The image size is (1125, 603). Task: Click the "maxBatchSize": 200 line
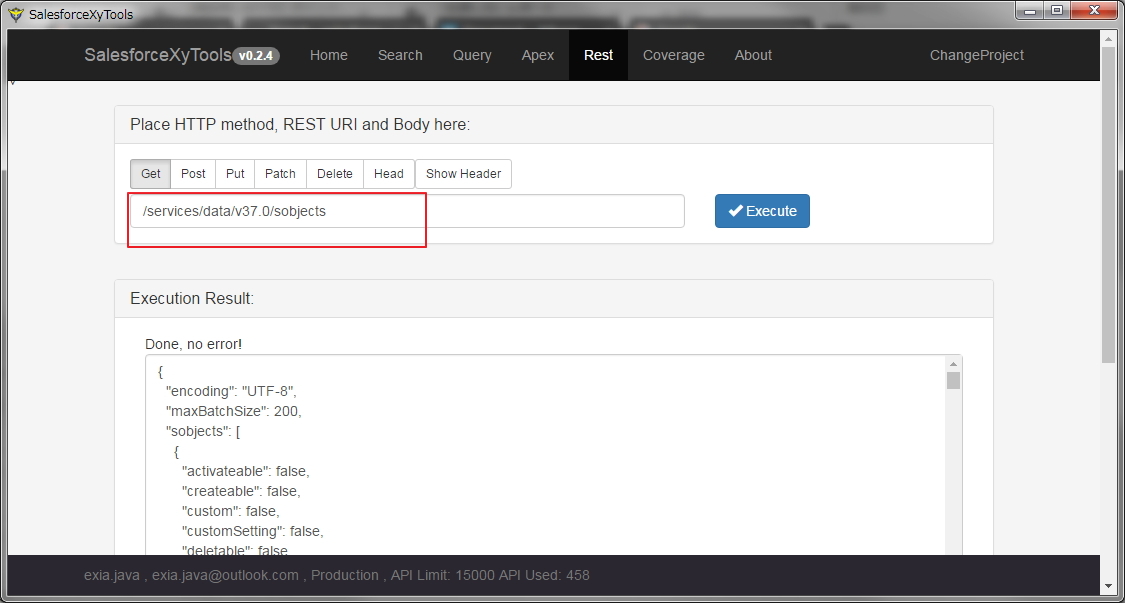[234, 411]
